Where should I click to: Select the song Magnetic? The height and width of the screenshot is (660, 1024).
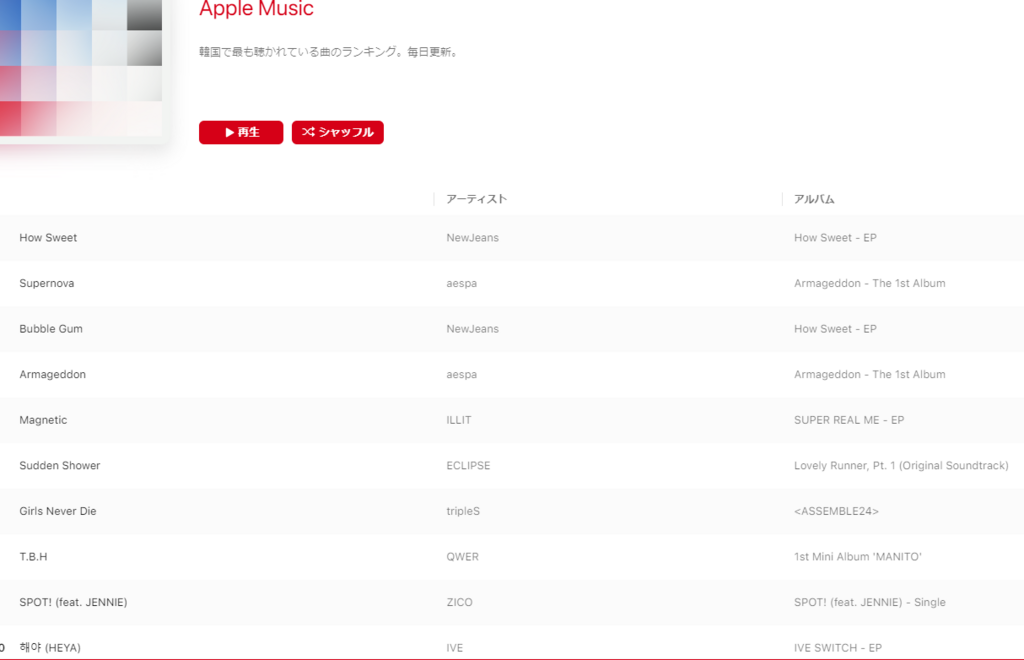[43, 420]
